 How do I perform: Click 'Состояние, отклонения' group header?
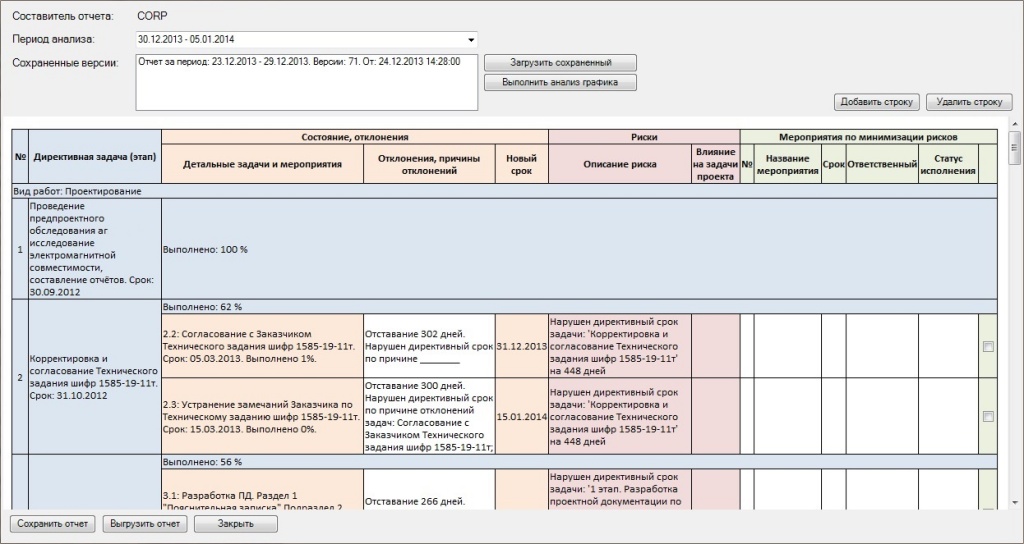355,137
